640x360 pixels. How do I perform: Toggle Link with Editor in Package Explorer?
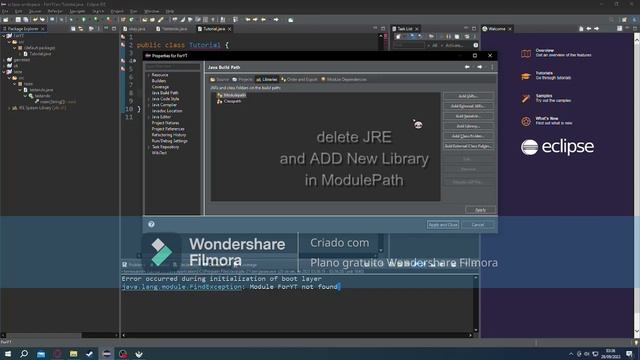[x=81, y=29]
